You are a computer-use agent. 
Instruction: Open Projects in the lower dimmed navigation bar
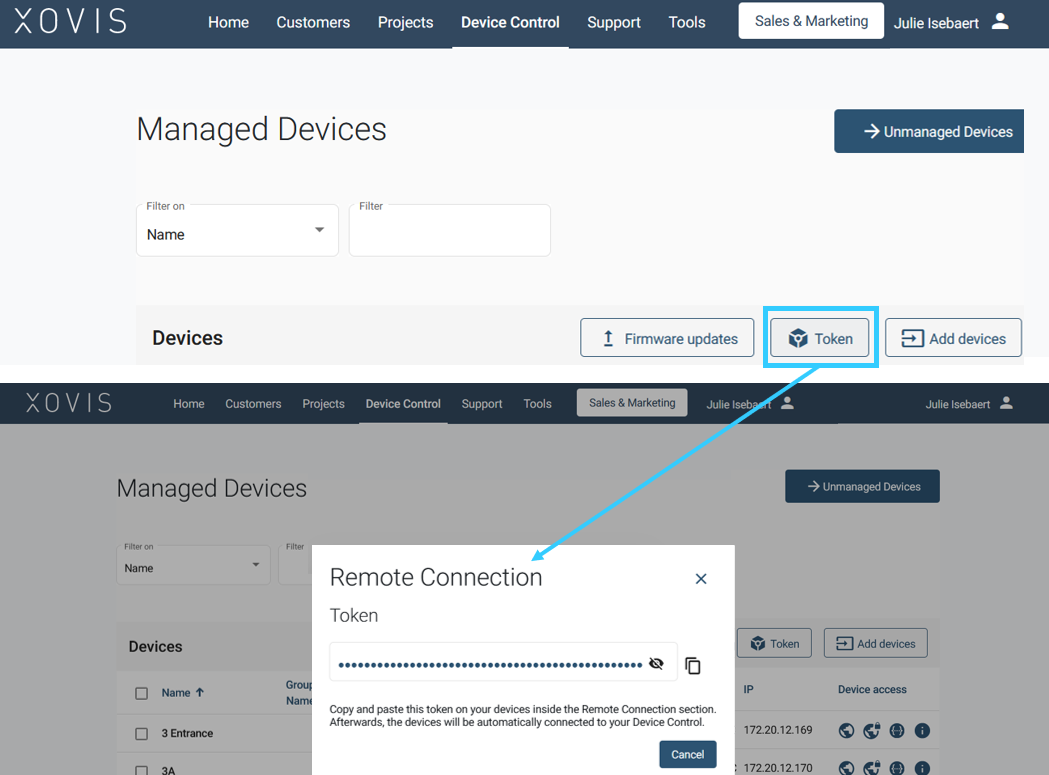pyautogui.click(x=323, y=404)
